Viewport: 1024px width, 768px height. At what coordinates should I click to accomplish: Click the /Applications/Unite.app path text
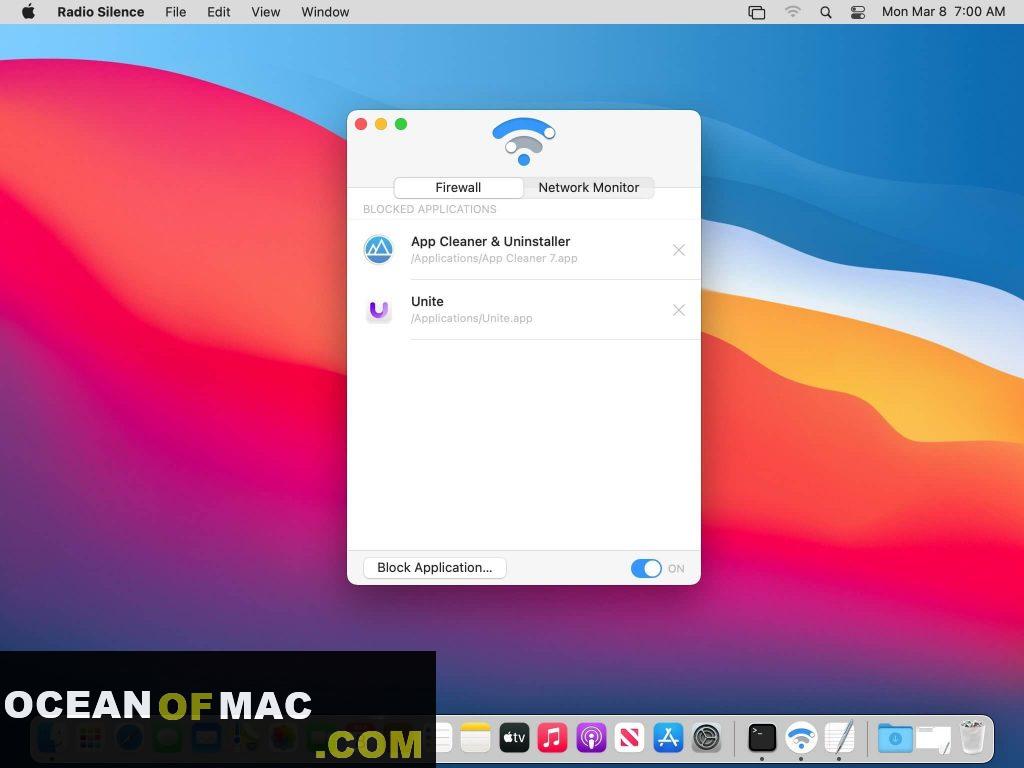472,319
